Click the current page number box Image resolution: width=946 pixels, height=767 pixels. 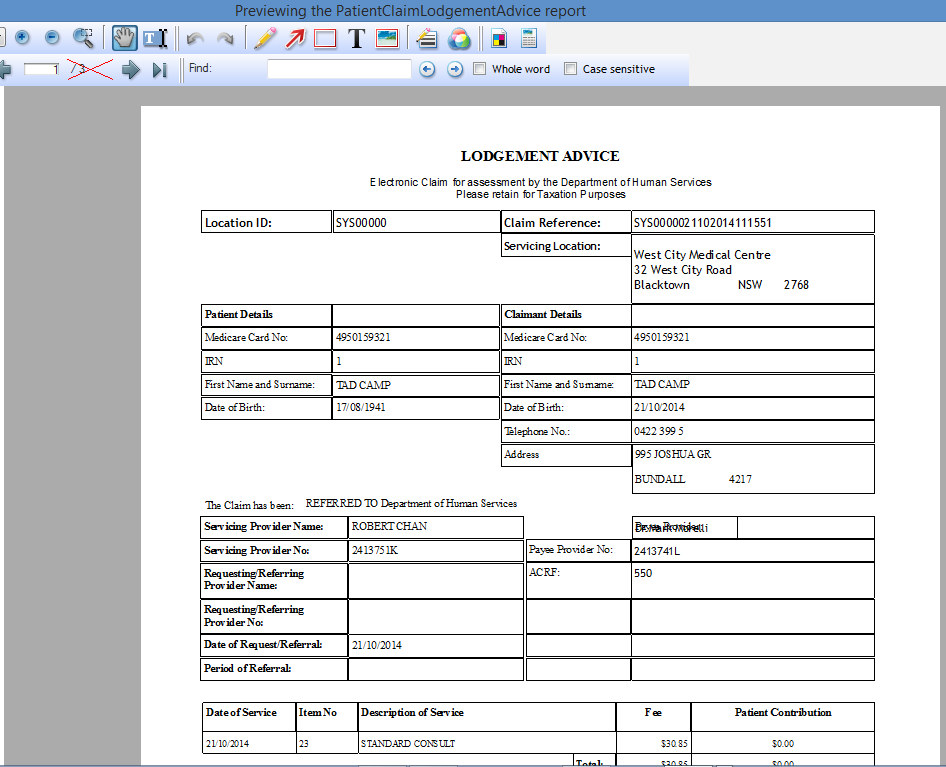(x=42, y=69)
